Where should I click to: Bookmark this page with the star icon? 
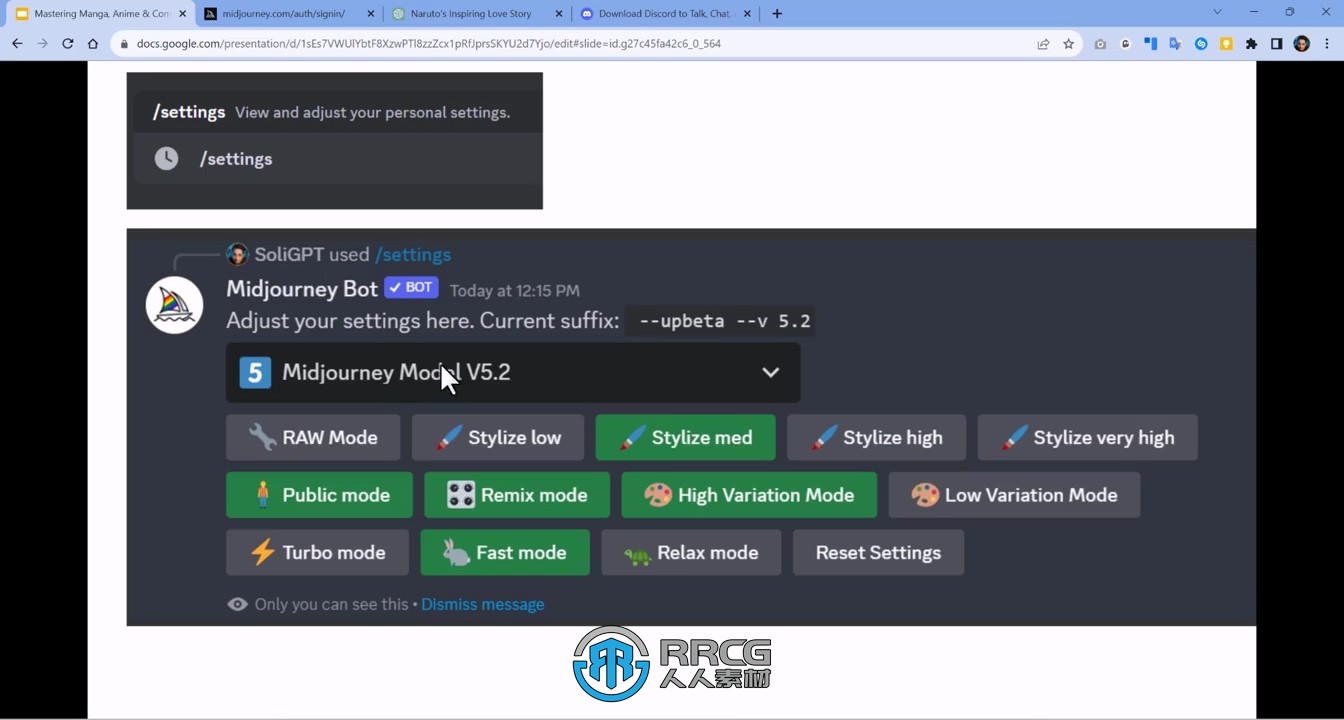tap(1068, 44)
